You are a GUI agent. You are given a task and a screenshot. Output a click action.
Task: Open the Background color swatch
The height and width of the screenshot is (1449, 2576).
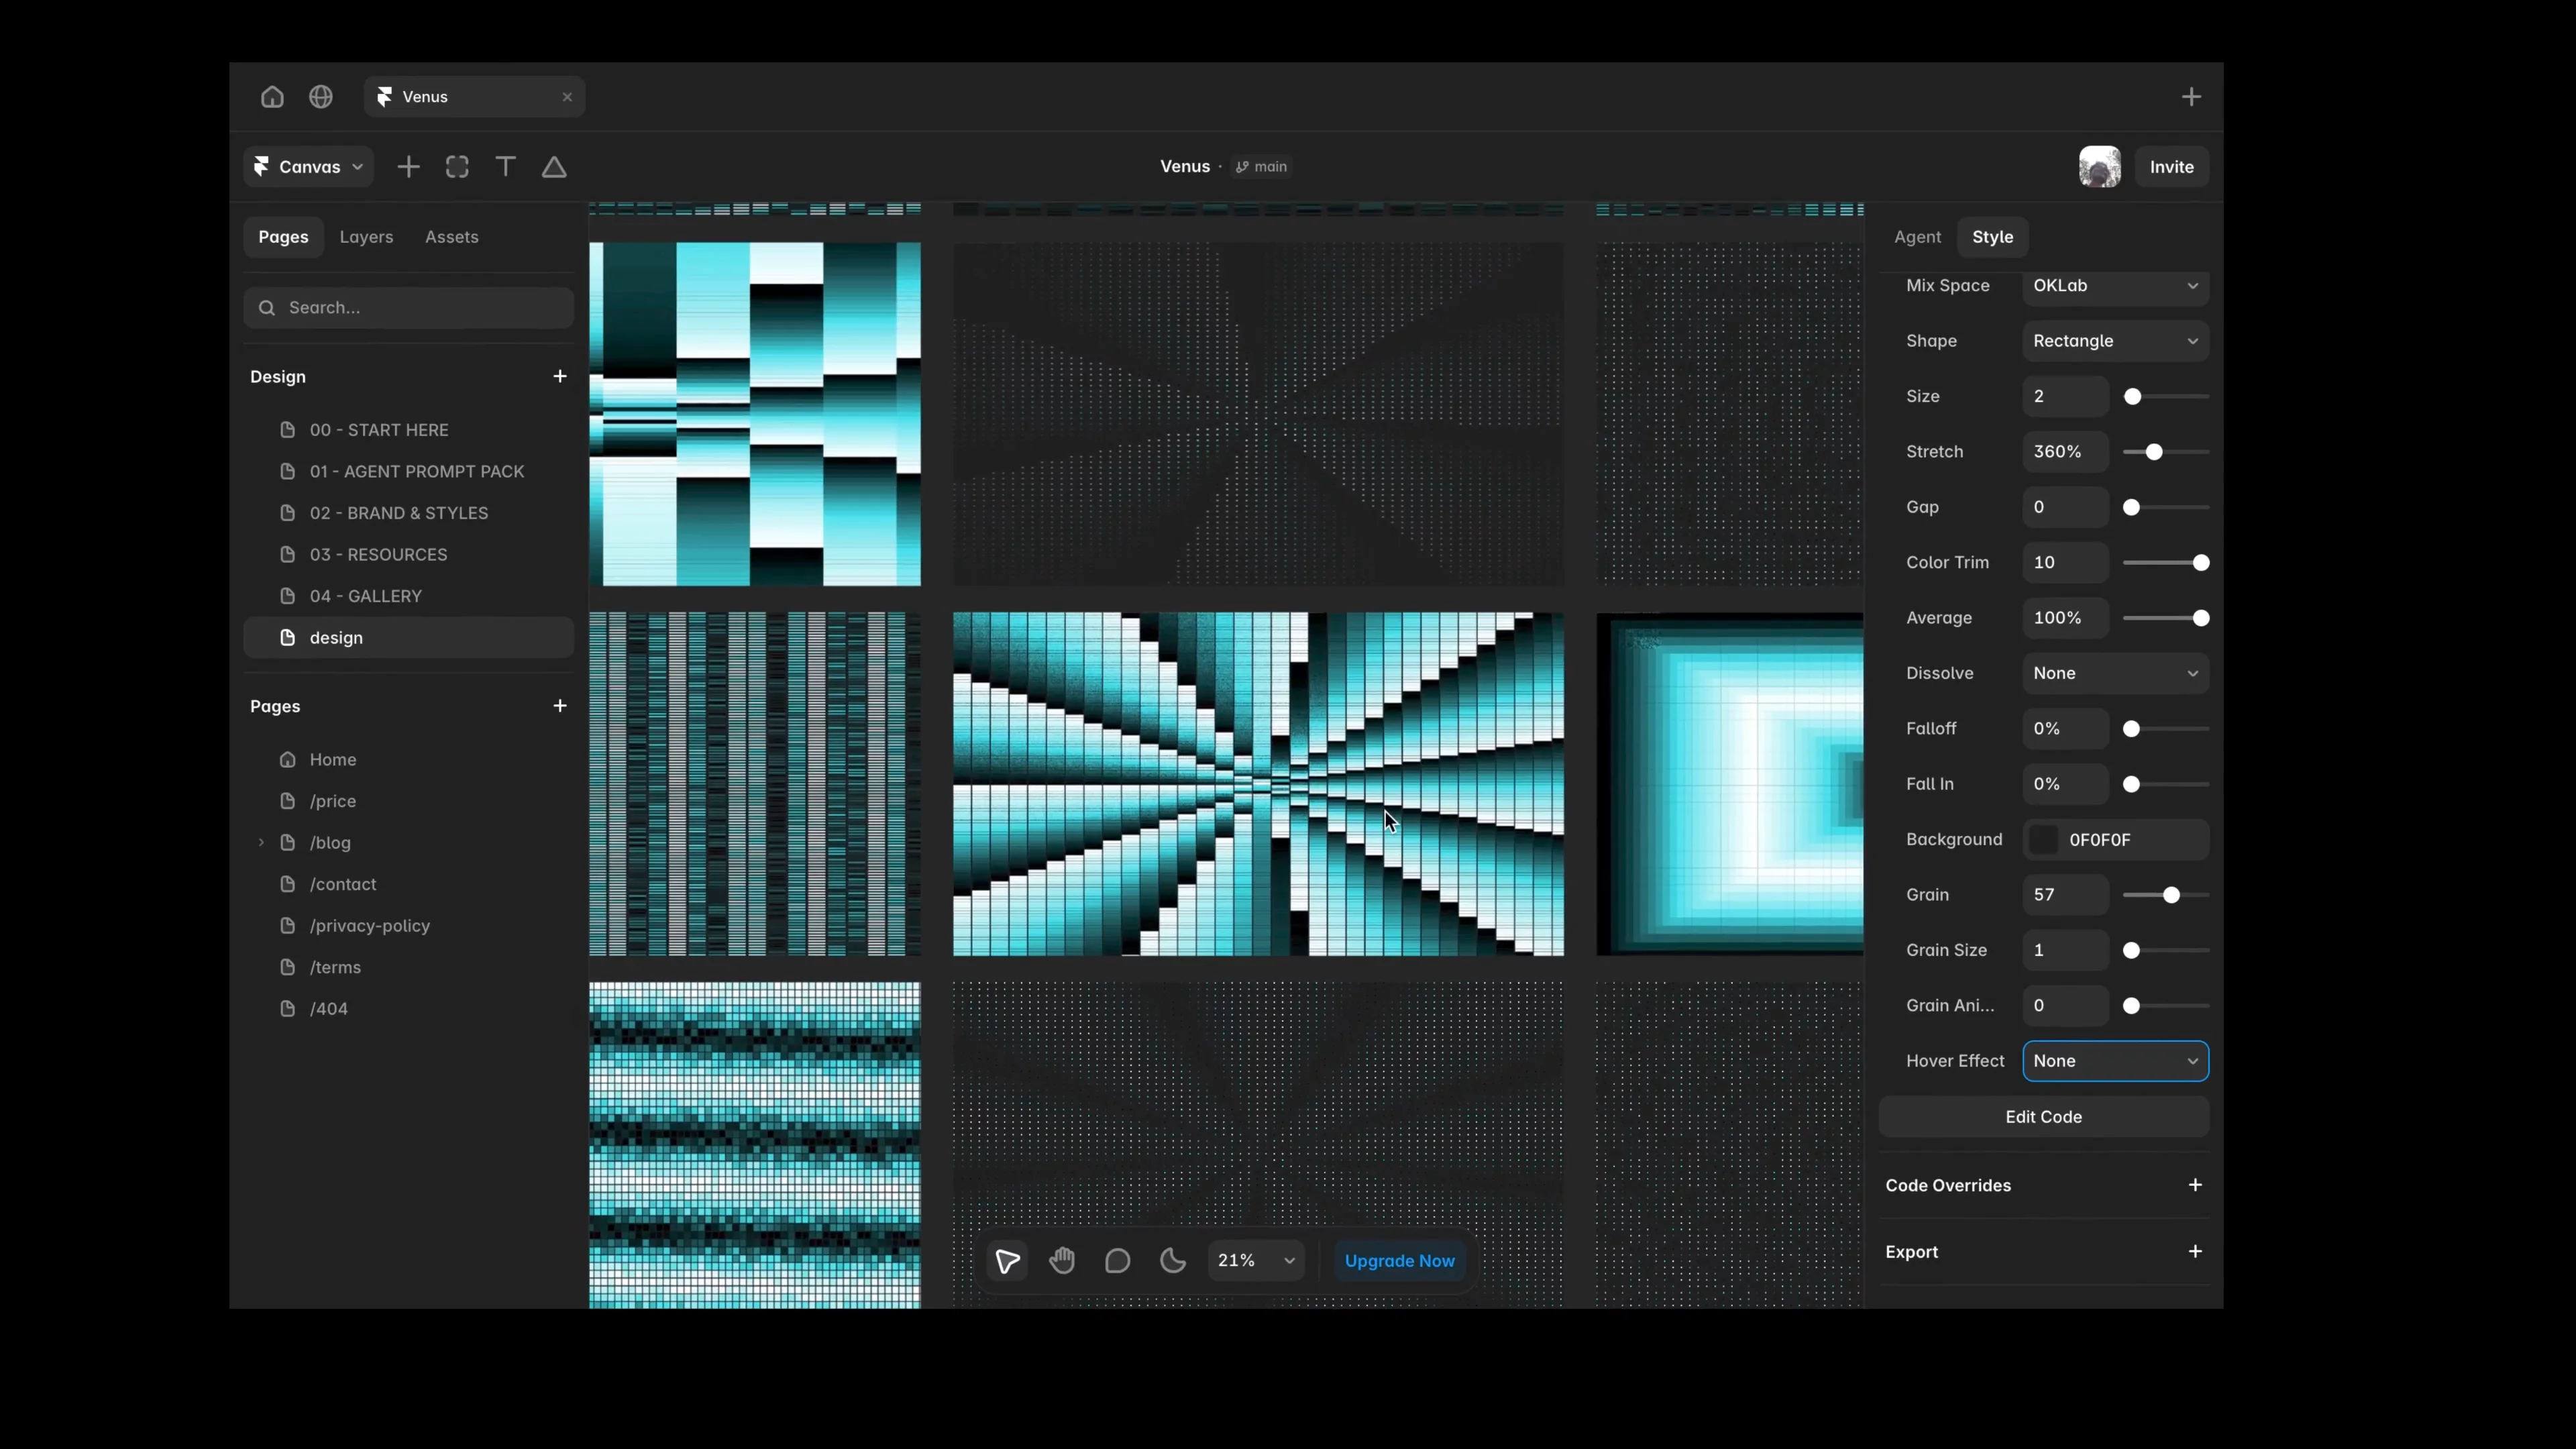(2045, 840)
